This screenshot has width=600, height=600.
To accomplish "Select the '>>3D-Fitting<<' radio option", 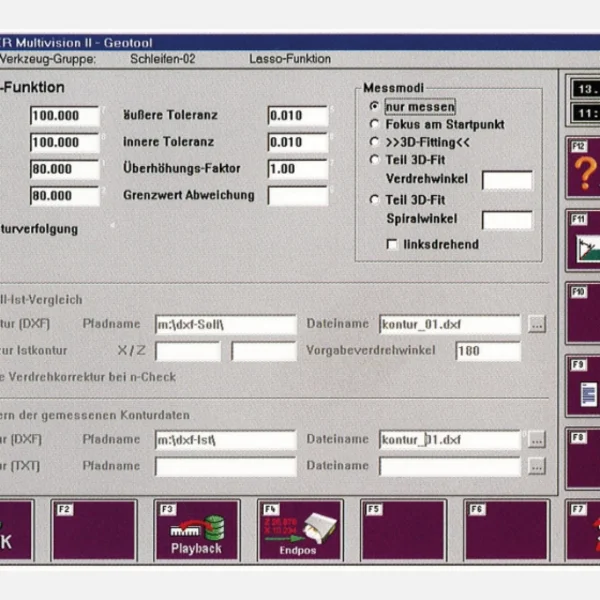I will [374, 142].
